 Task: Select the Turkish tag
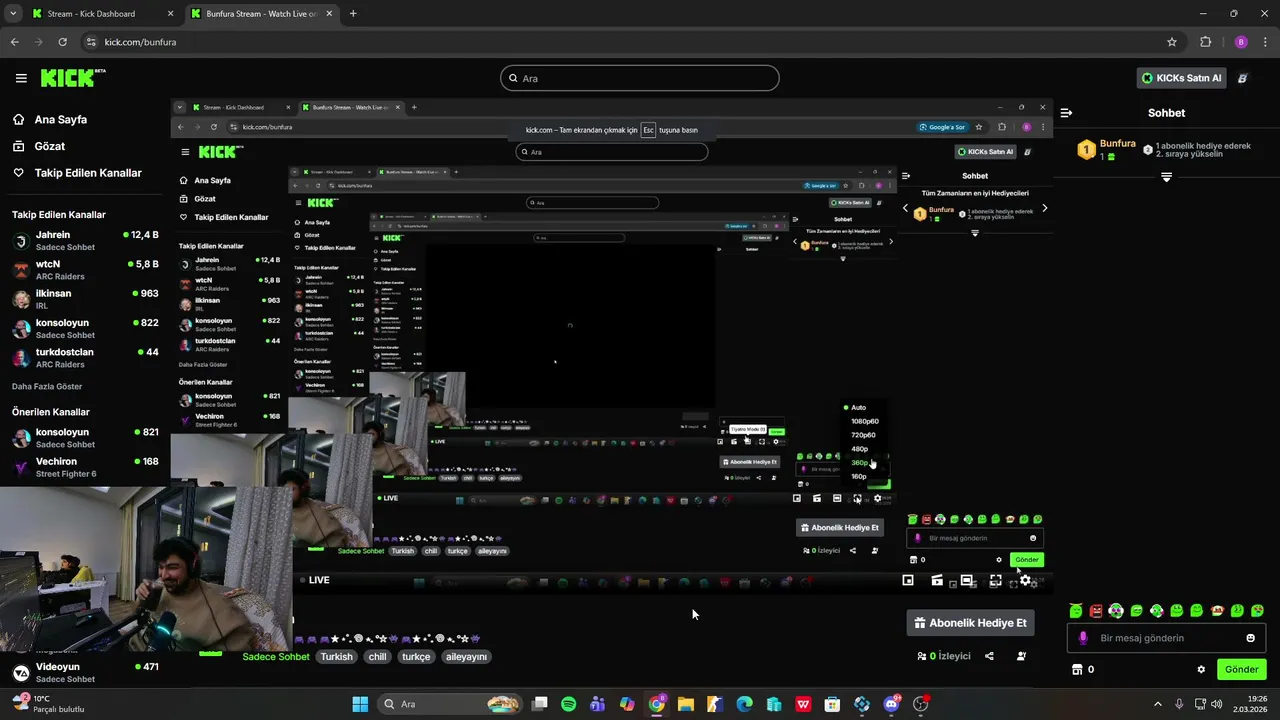[336, 657]
